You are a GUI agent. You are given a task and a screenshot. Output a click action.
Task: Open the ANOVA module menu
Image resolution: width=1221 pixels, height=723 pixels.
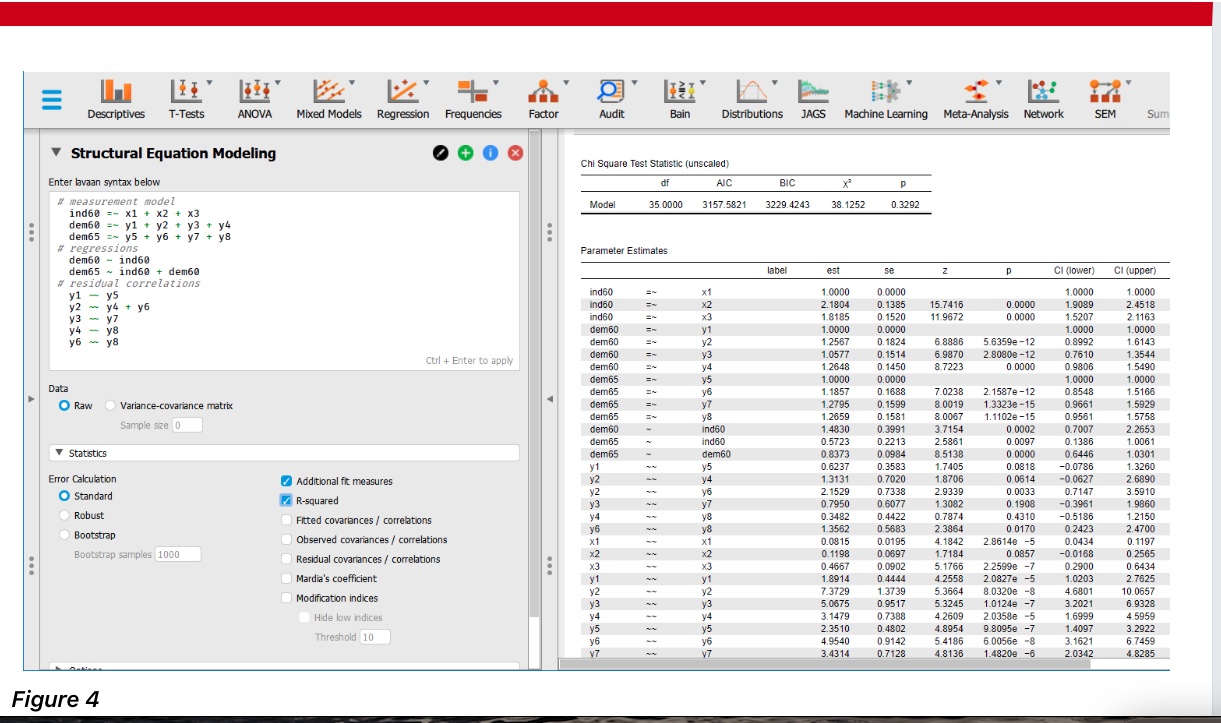pyautogui.click(x=255, y=99)
